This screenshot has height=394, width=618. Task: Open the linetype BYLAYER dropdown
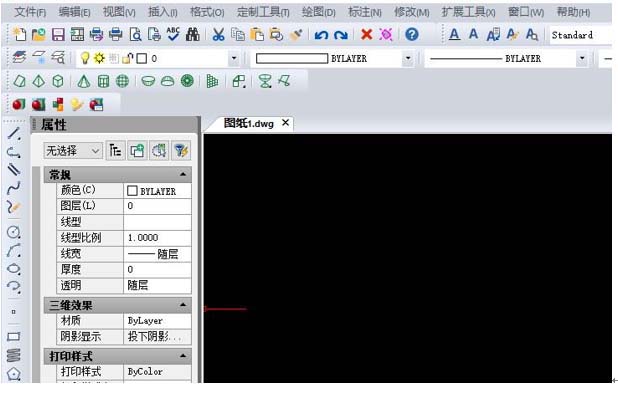[x=582, y=58]
